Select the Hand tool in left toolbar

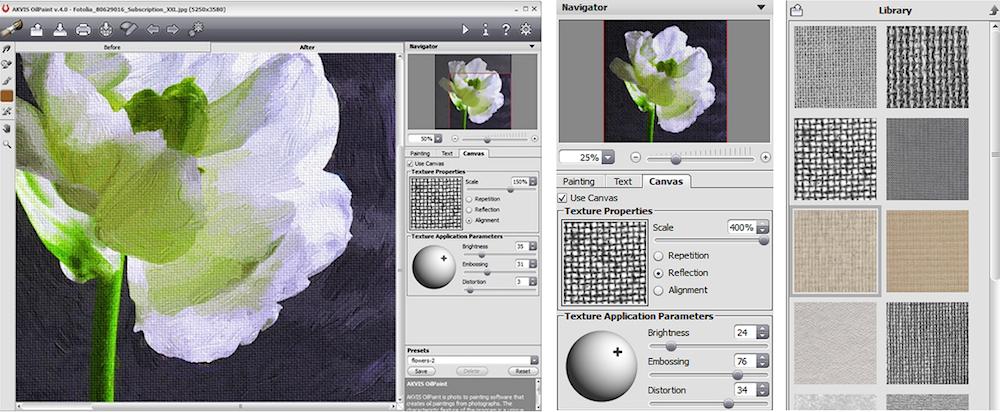click(7, 128)
